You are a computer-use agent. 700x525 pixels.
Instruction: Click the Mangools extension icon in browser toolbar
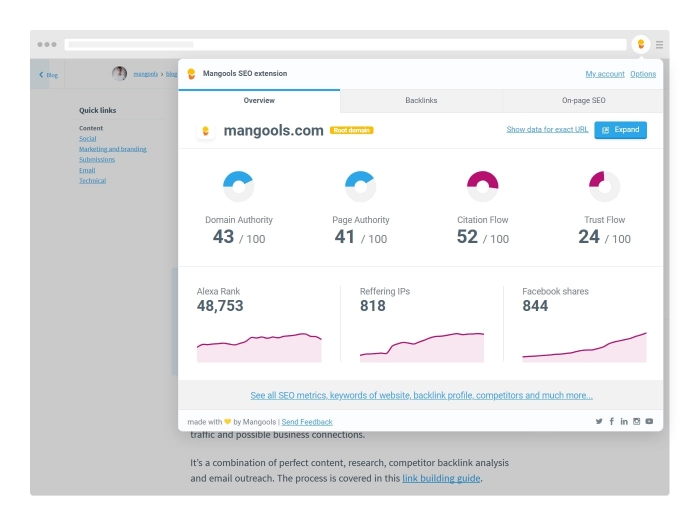pos(641,44)
